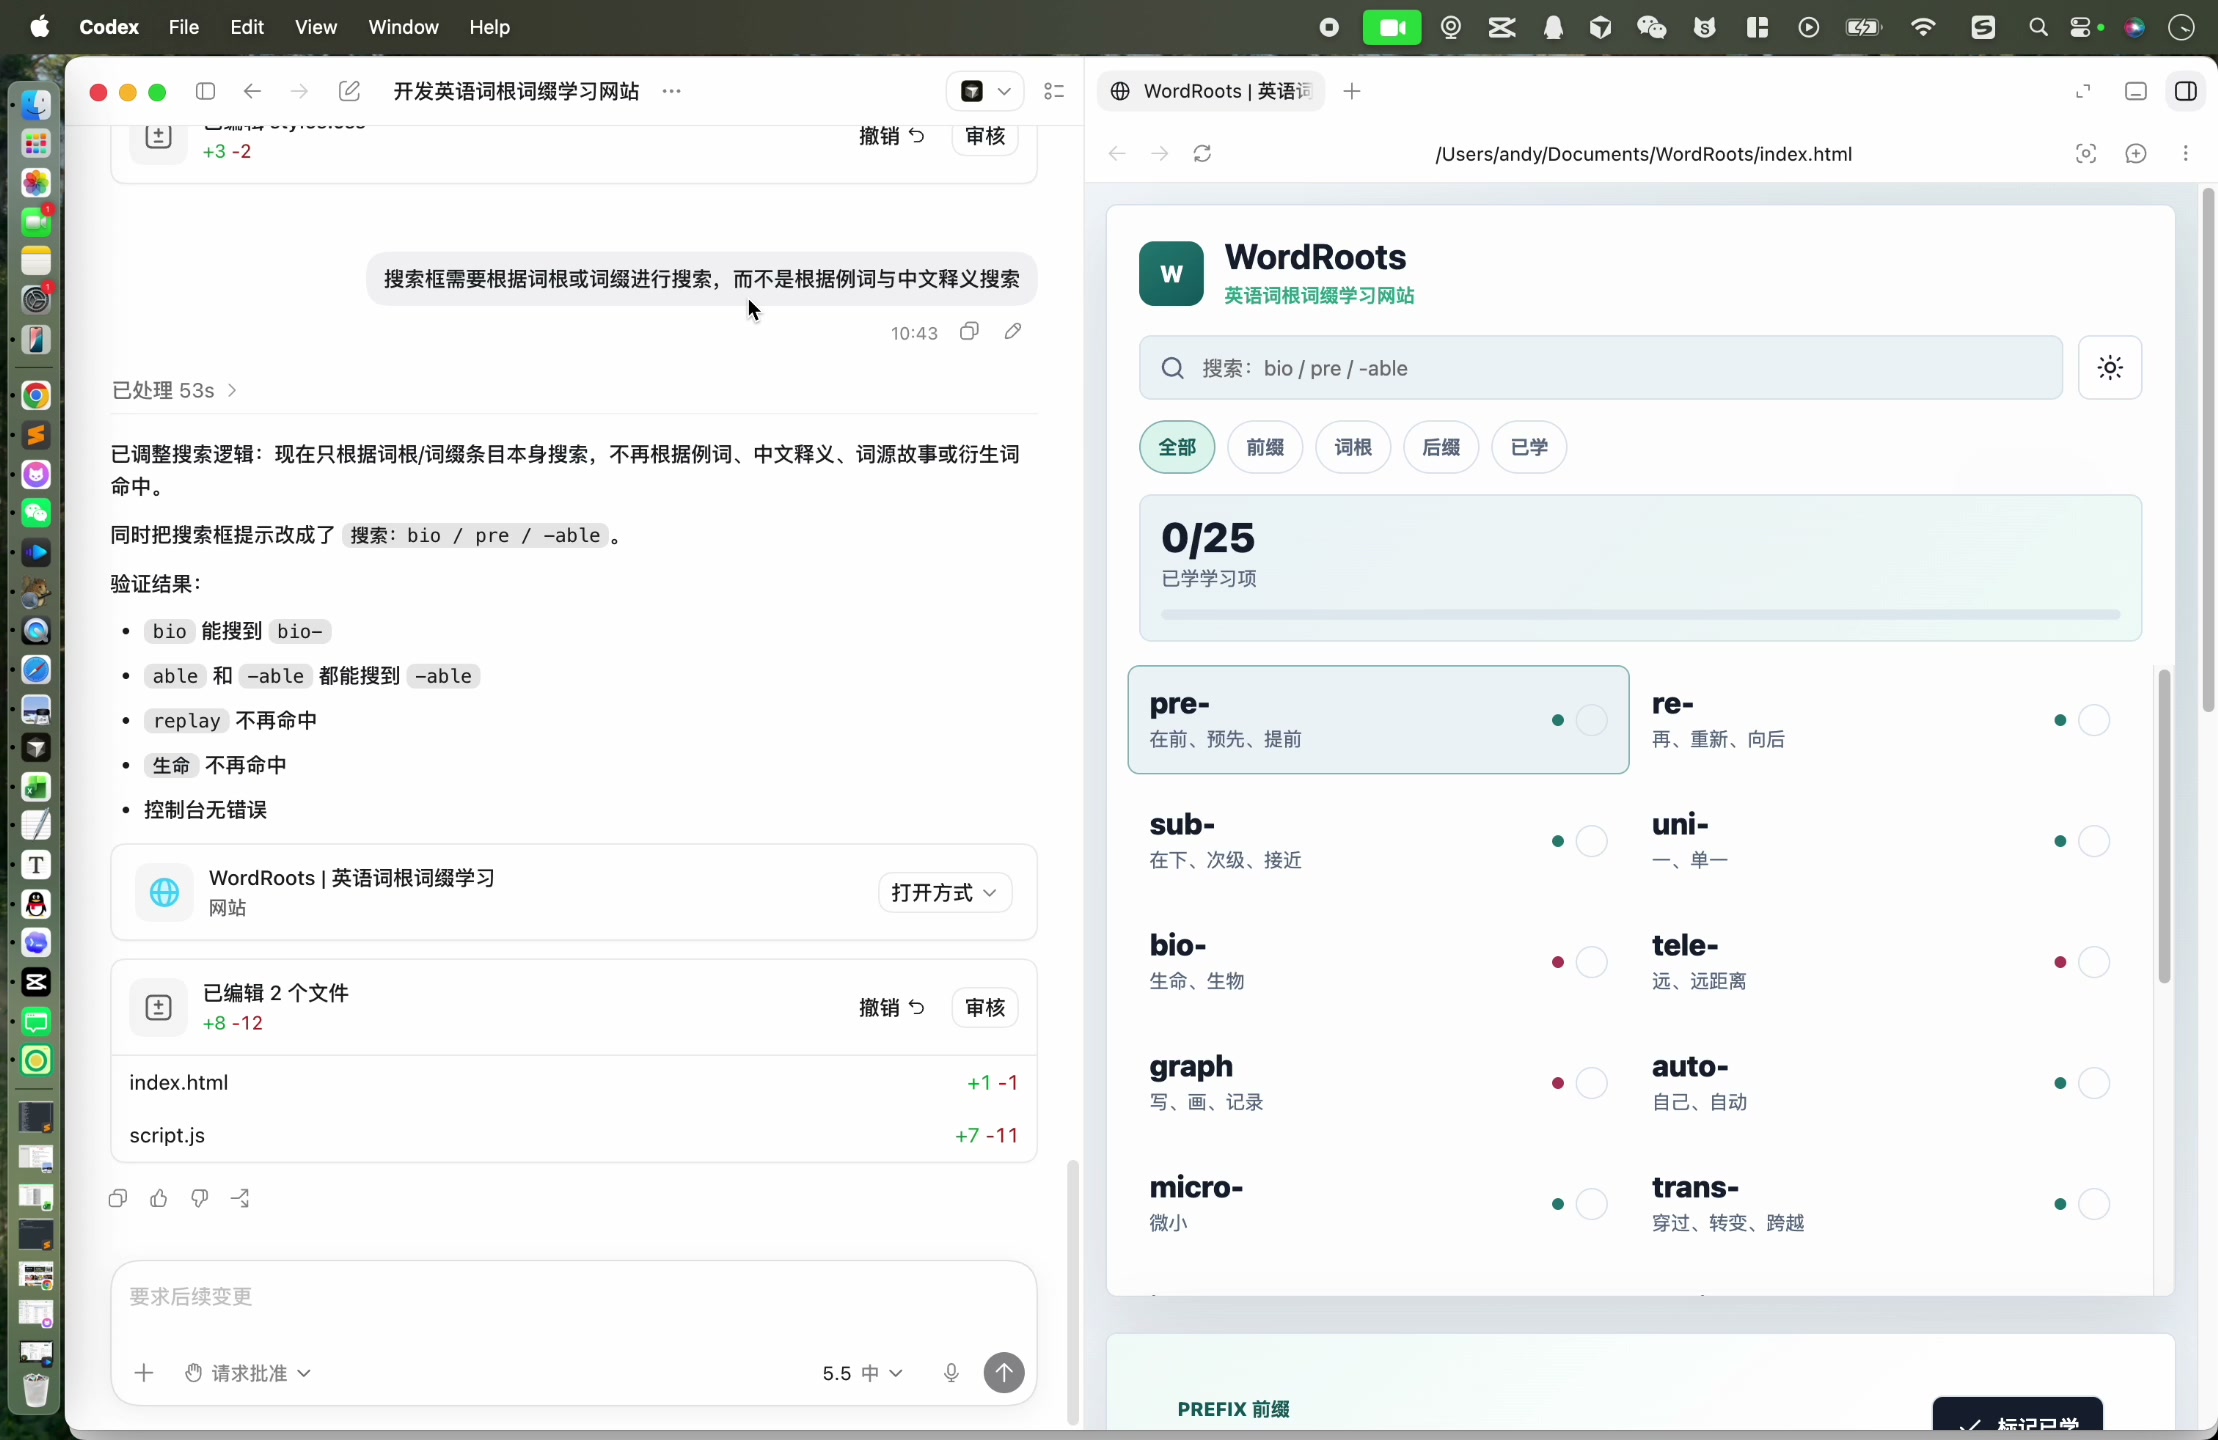Open the 请求批准 permission dropdown
The height and width of the screenshot is (1440, 2218).
click(x=248, y=1373)
